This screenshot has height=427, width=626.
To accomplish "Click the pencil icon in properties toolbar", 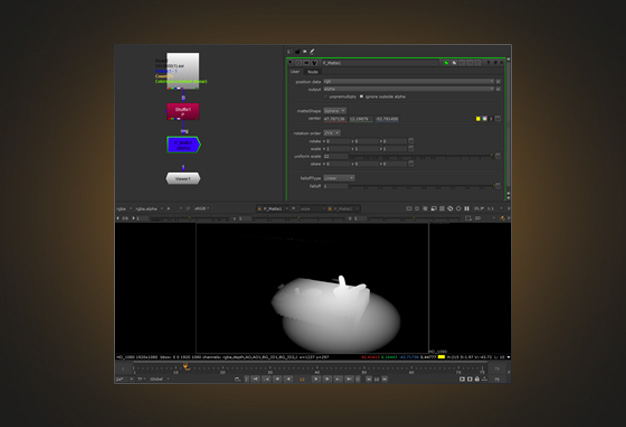I will (312, 51).
